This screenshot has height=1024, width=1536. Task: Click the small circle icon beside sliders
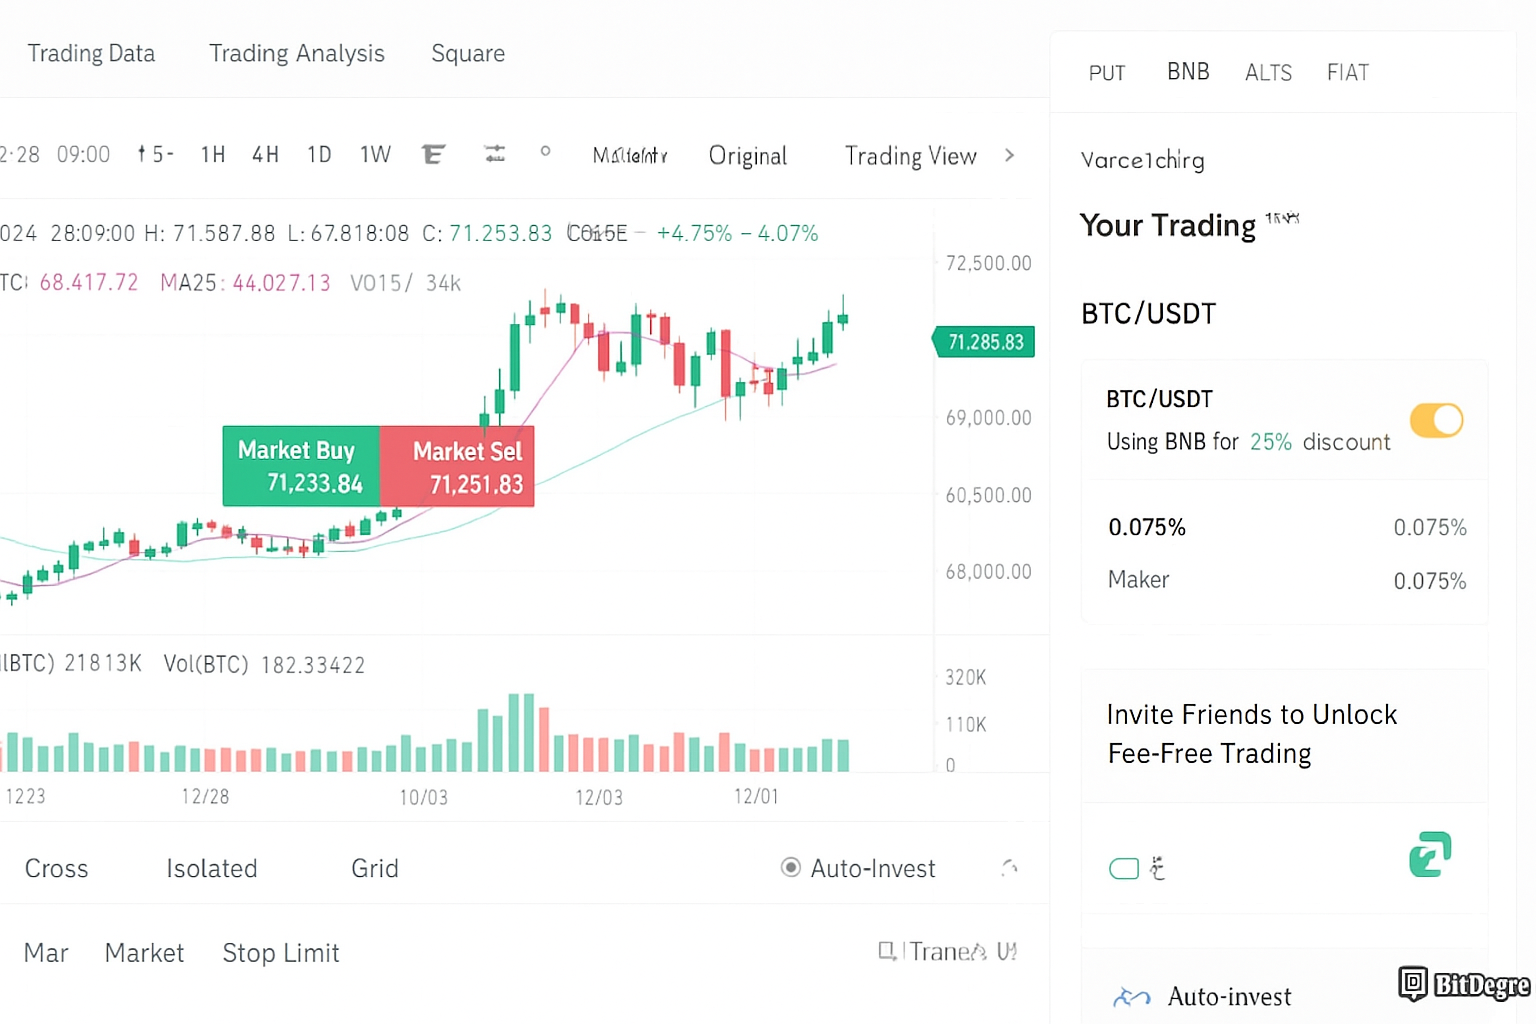(x=545, y=152)
